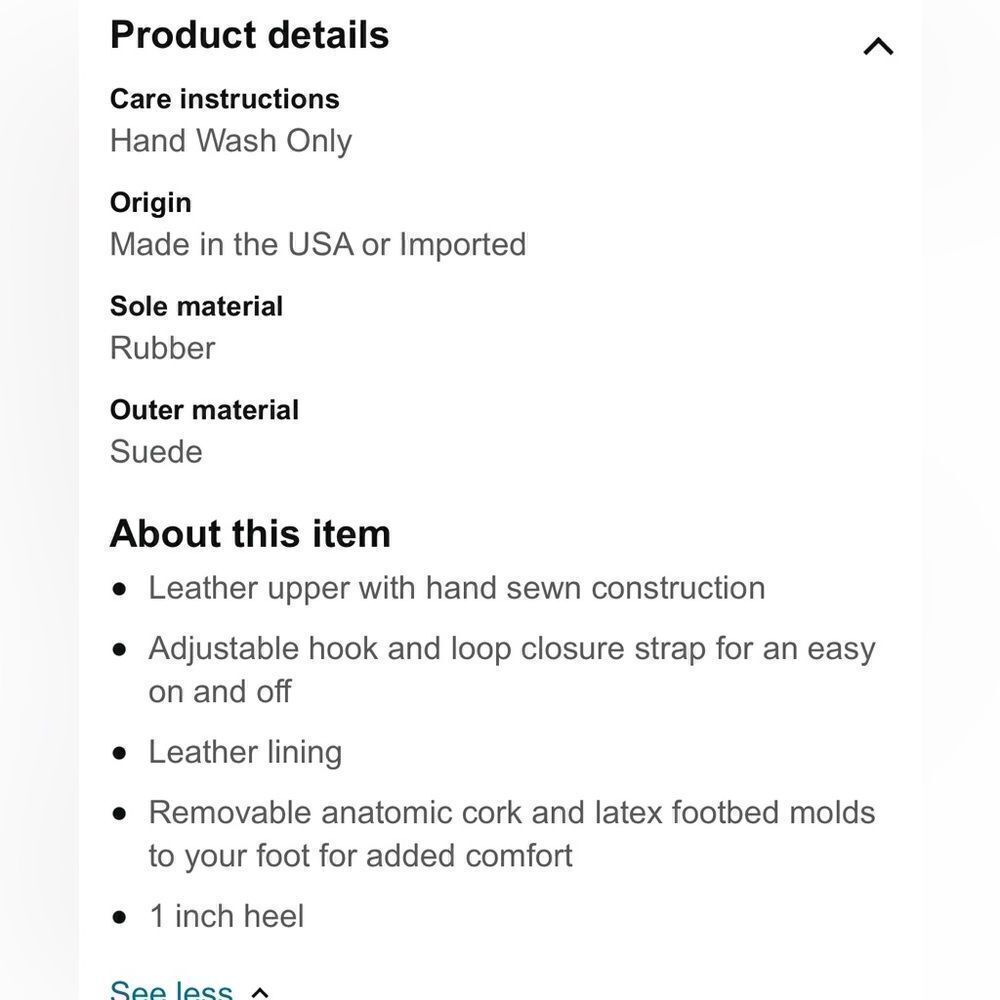Select the Outer material label

pos(204,410)
